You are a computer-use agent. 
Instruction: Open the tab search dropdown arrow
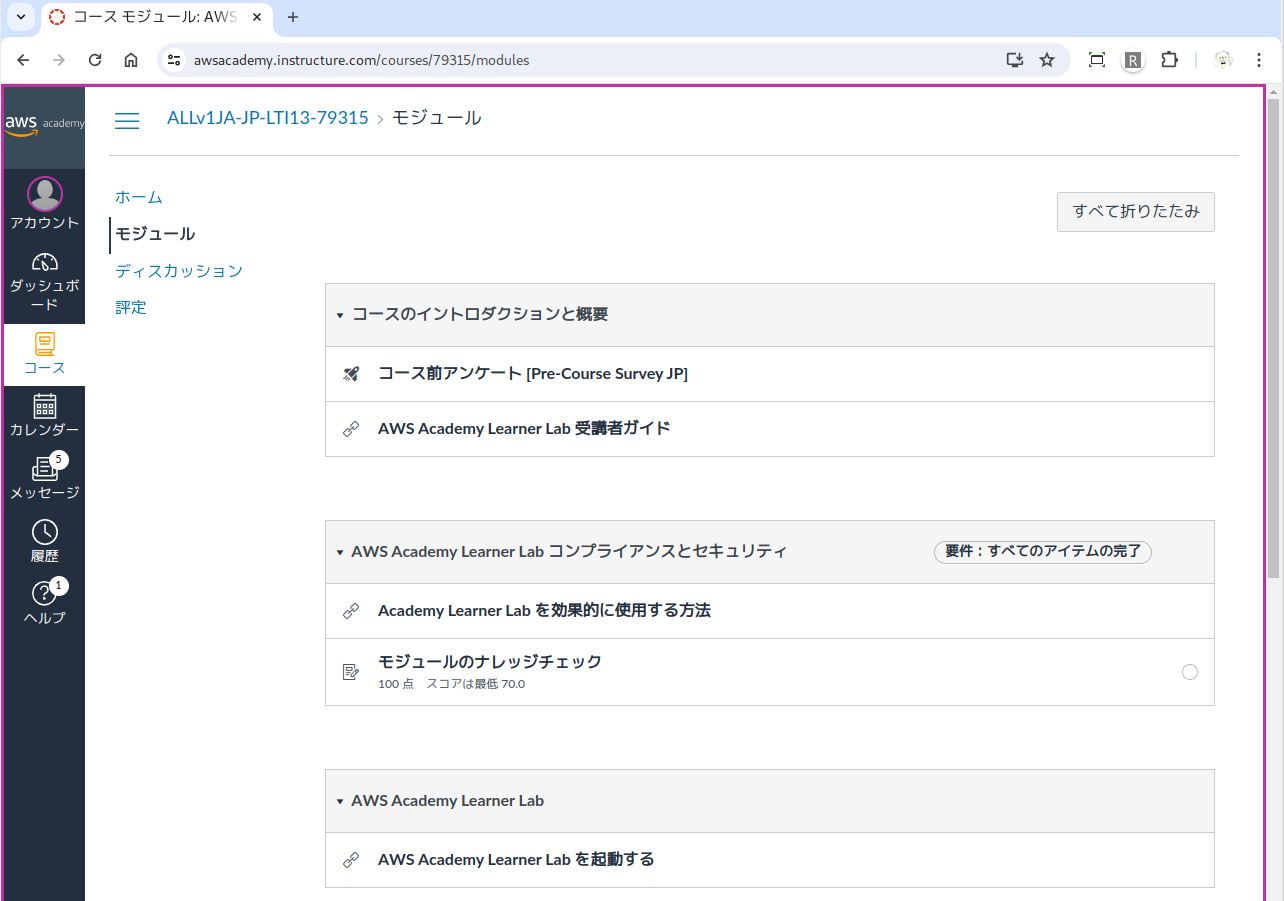click(21, 17)
